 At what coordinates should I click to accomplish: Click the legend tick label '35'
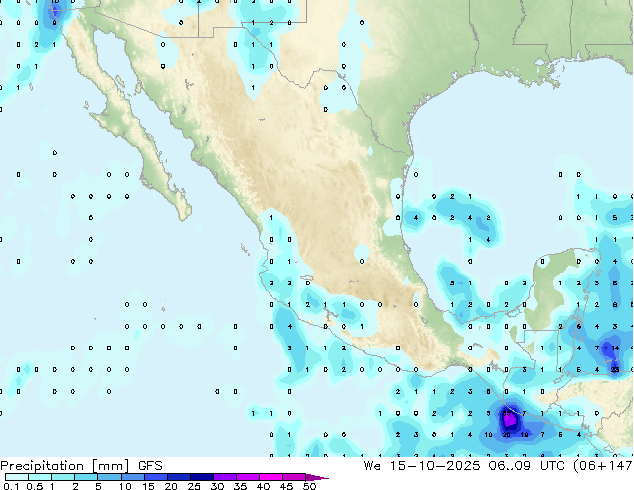coord(241,486)
